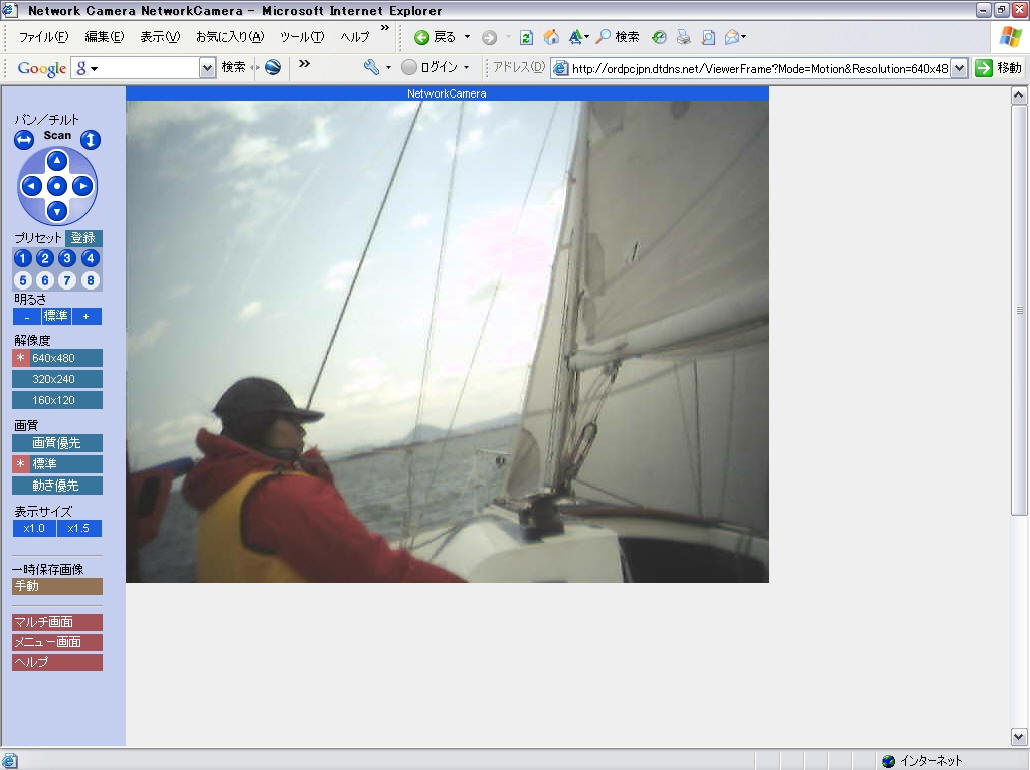This screenshot has height=770, width=1030.
Task: Open the red ヘルプ link in sidebar
Action: coord(57,662)
